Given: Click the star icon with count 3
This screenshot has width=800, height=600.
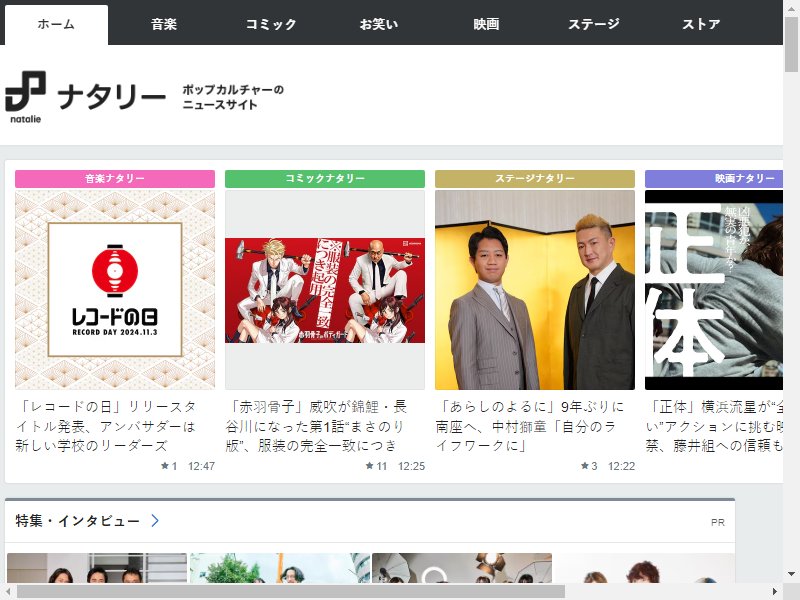Looking at the screenshot, I should pyautogui.click(x=585, y=466).
